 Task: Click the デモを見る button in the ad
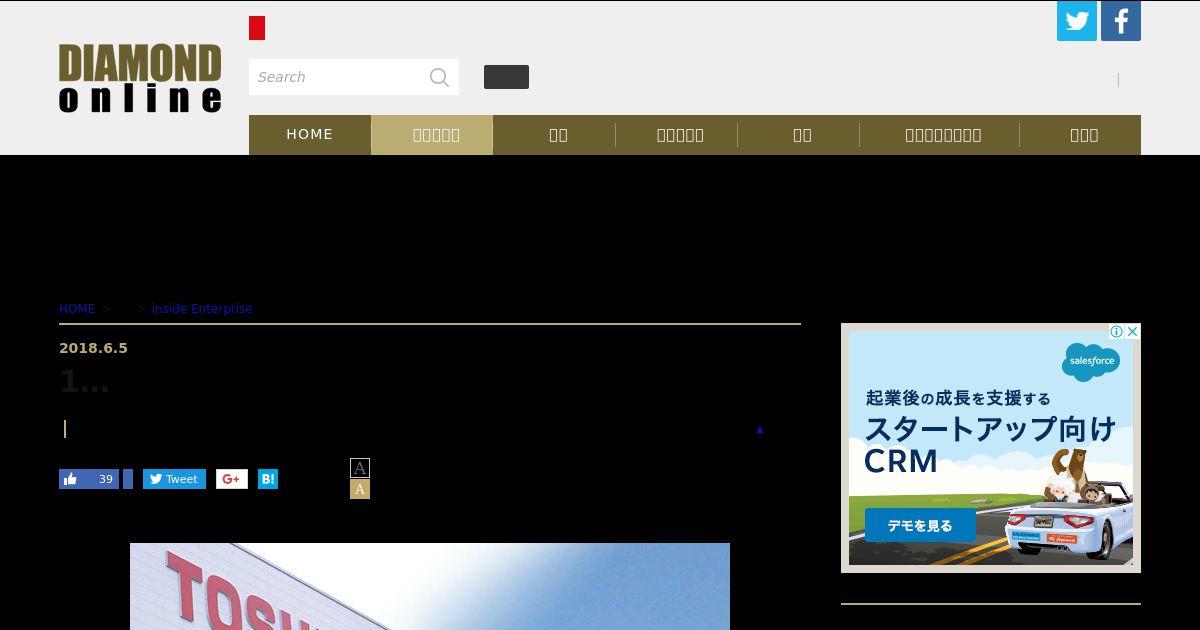pos(920,525)
